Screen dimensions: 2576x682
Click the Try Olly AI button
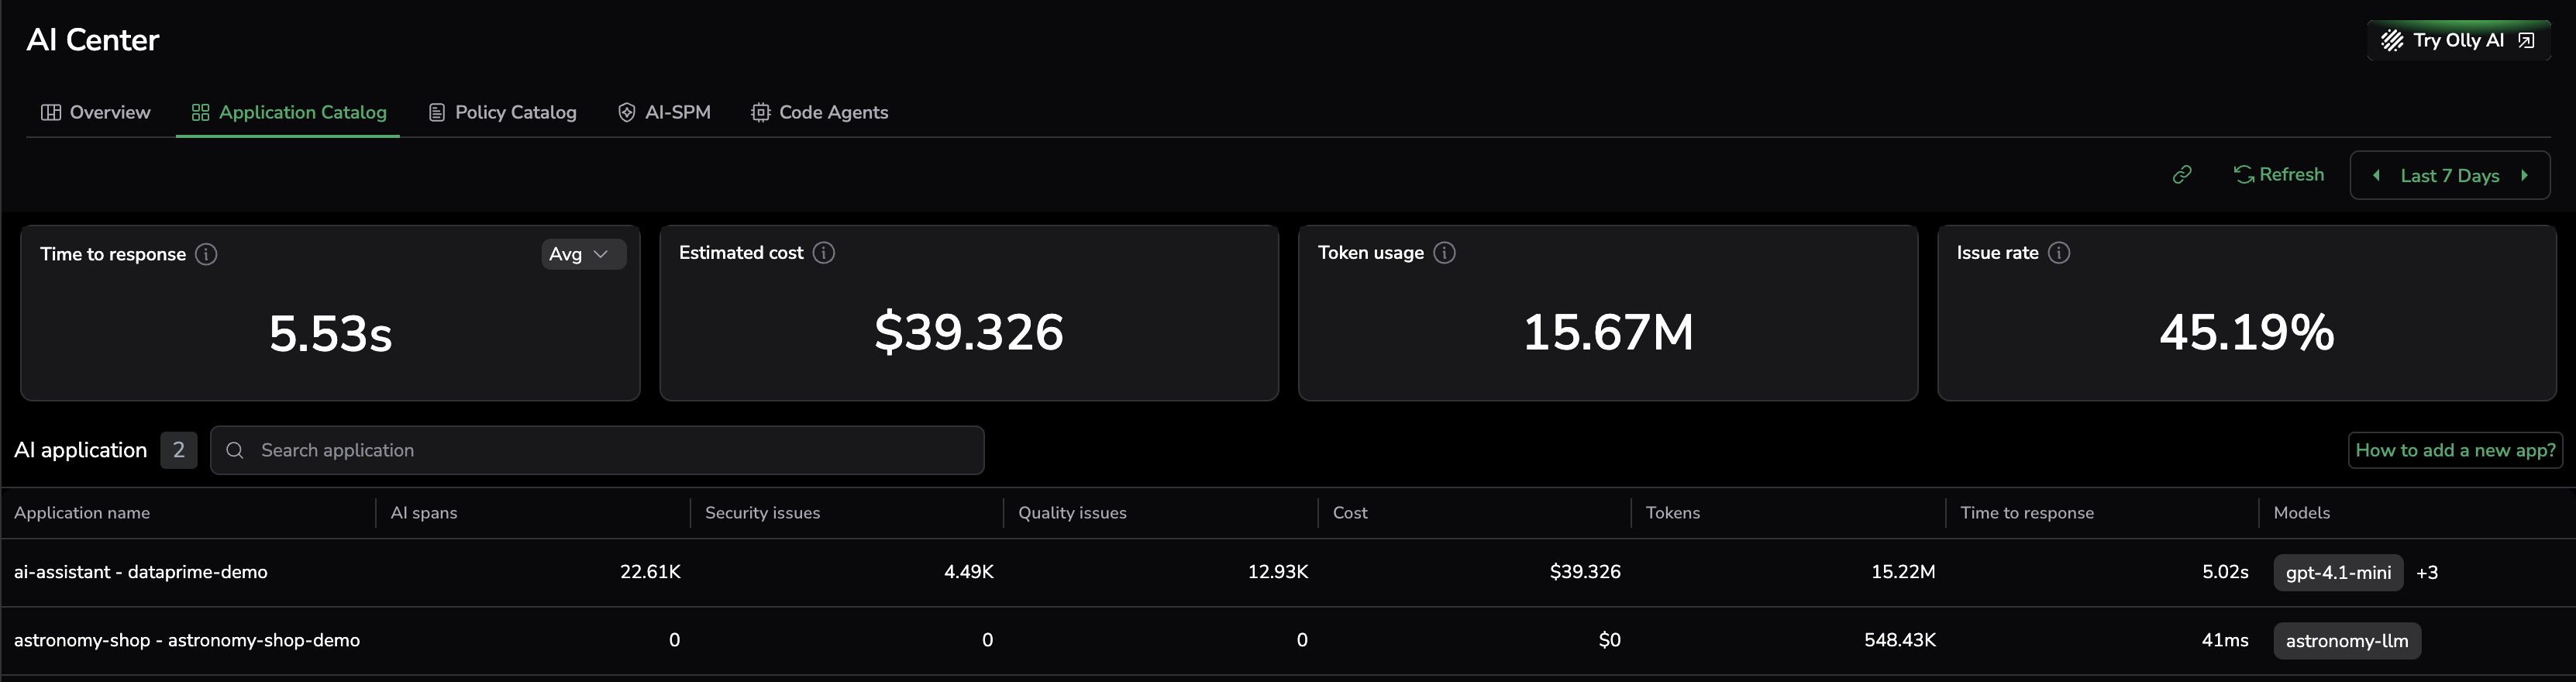tap(2458, 40)
